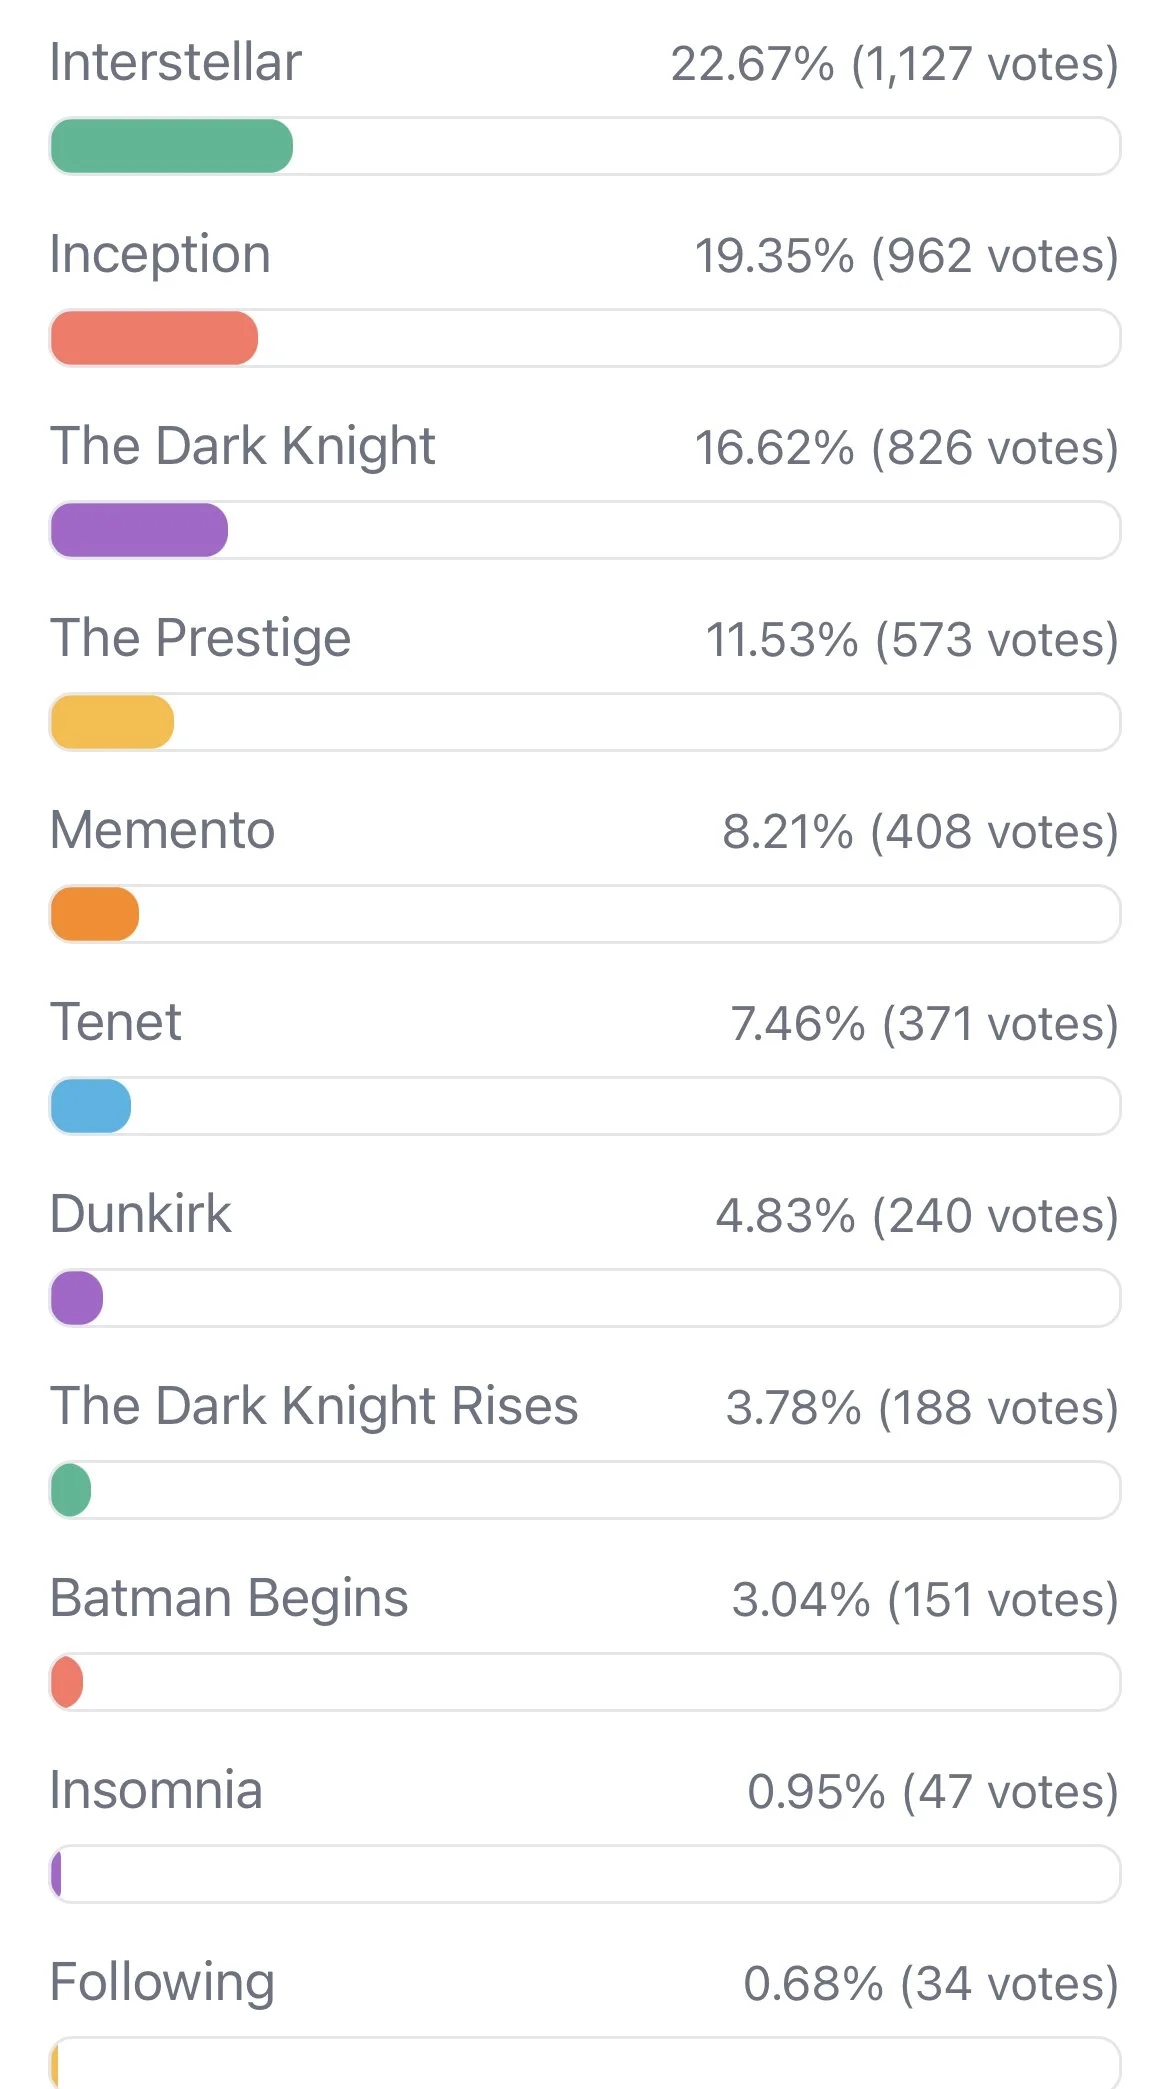
Task: Click The Dark Knight Rises label
Action: (314, 1406)
